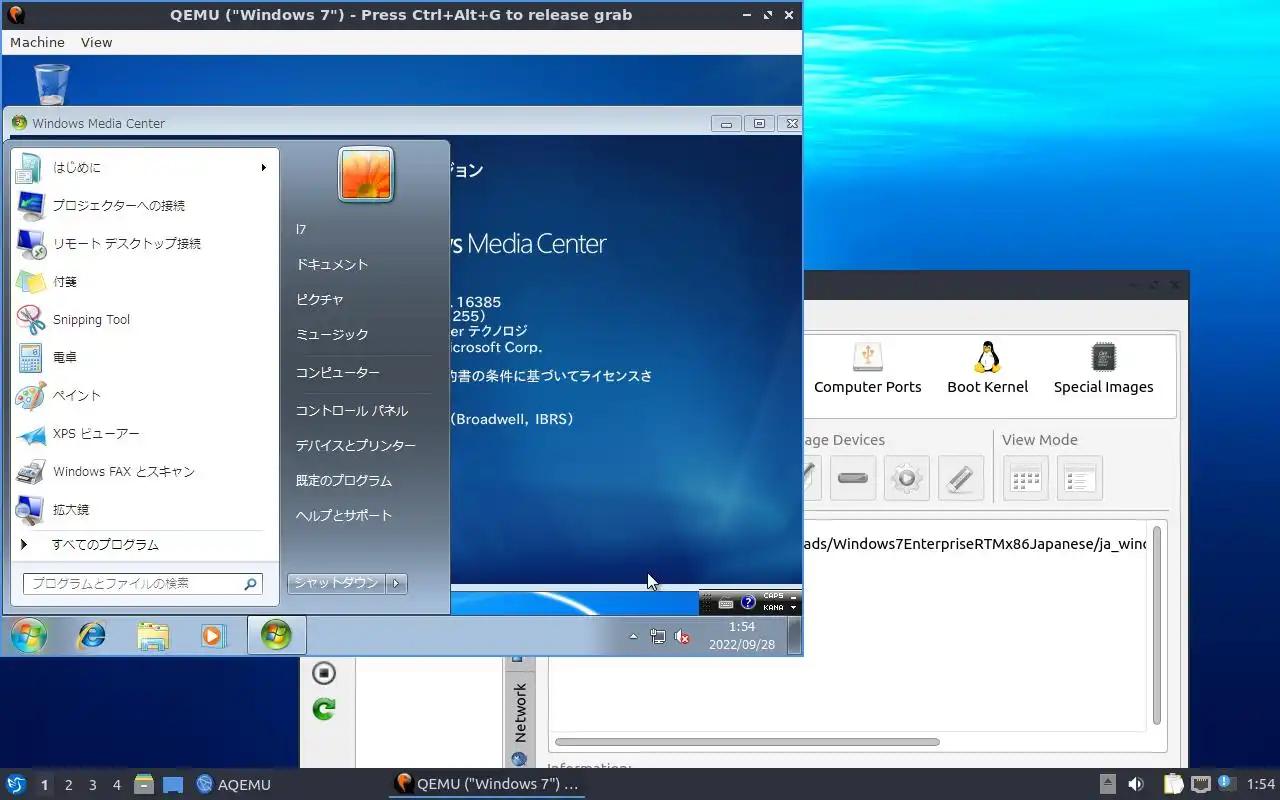
Task: Switch AQEMU View Mode to icons grid
Action: tap(1025, 478)
